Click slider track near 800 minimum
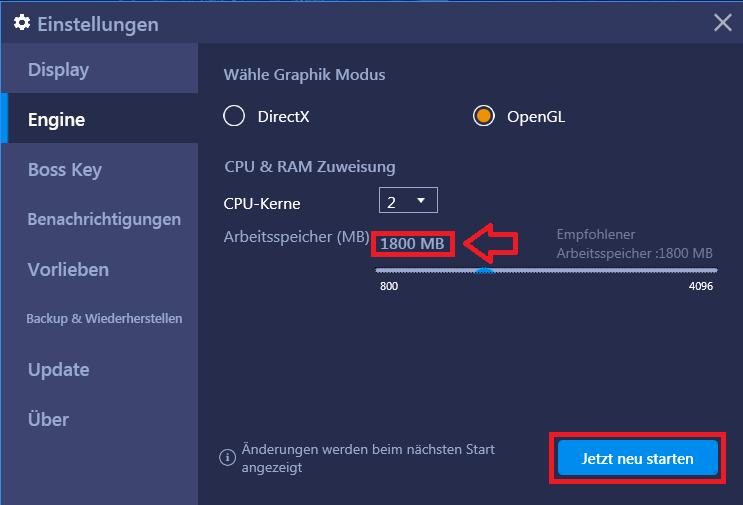 point(378,271)
